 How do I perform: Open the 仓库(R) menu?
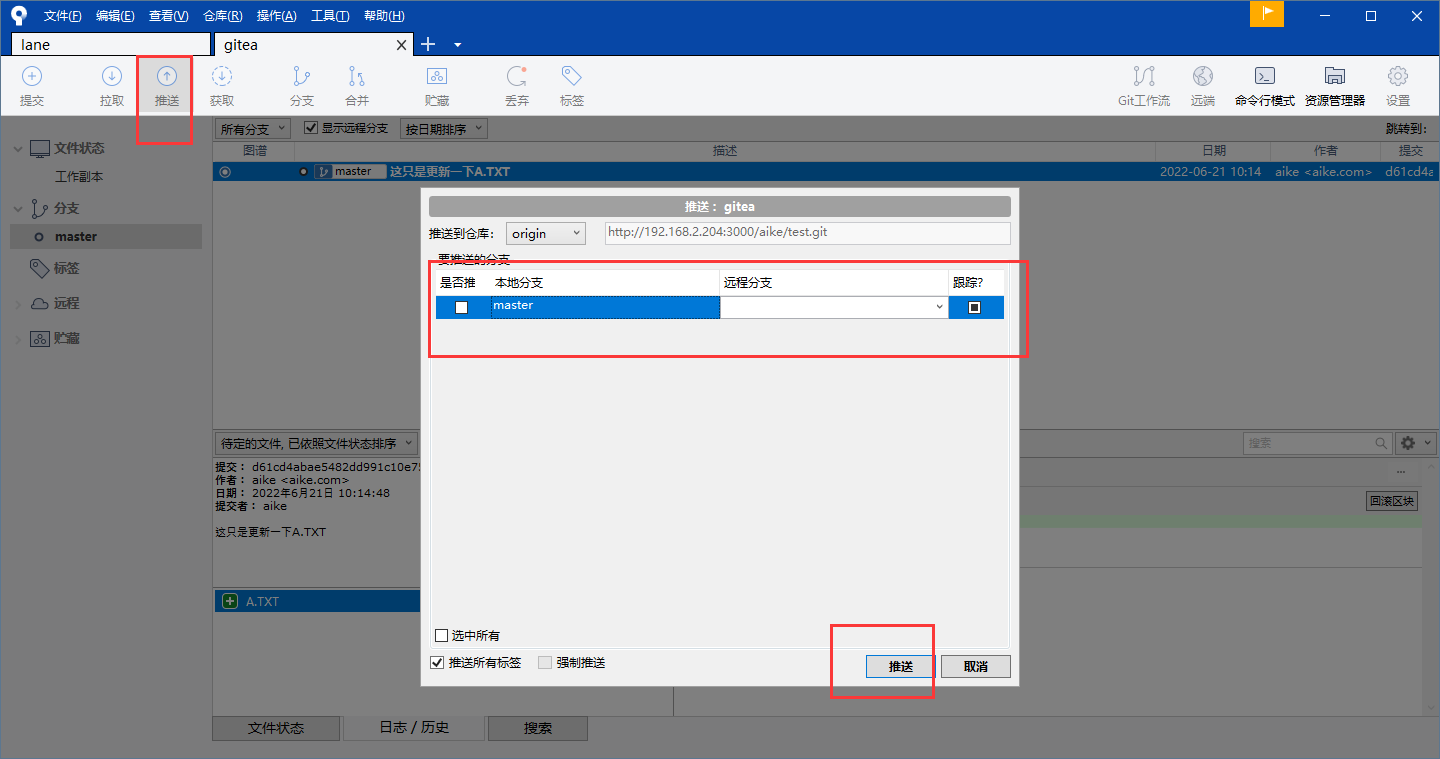pos(222,16)
